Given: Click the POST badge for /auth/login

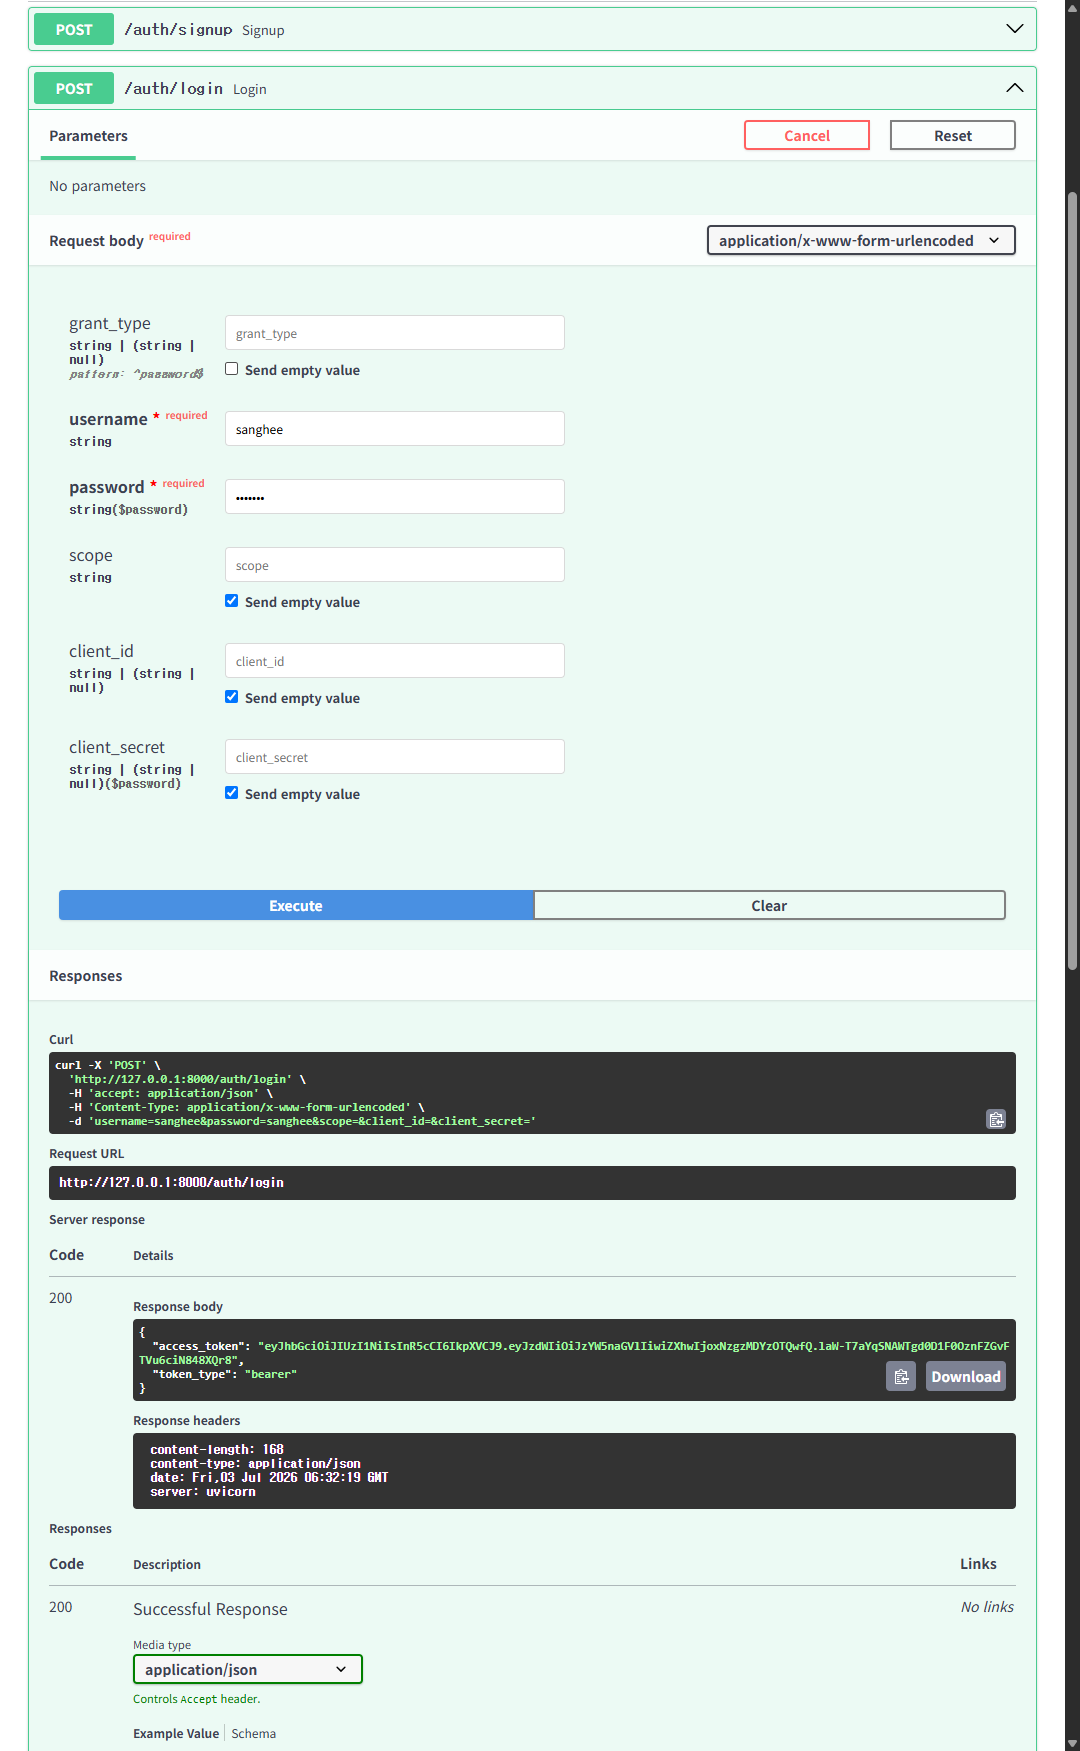Looking at the screenshot, I should click(74, 88).
